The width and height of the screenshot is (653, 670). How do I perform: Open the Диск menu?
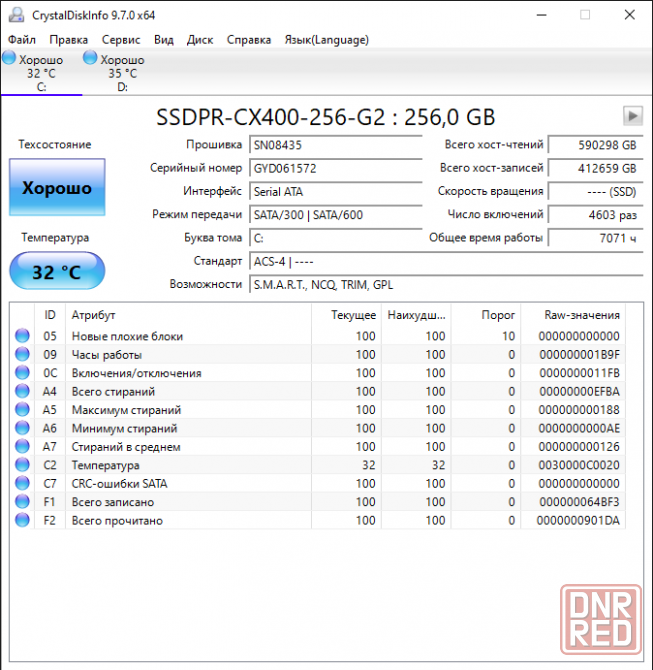pos(200,40)
